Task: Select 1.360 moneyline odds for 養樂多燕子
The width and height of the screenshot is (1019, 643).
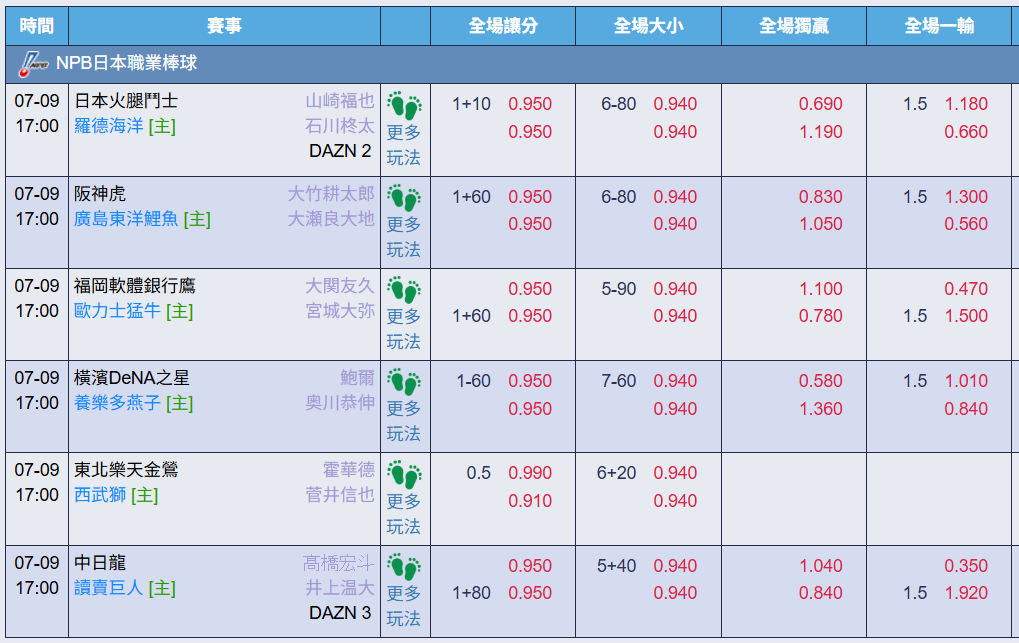Action: click(820, 408)
